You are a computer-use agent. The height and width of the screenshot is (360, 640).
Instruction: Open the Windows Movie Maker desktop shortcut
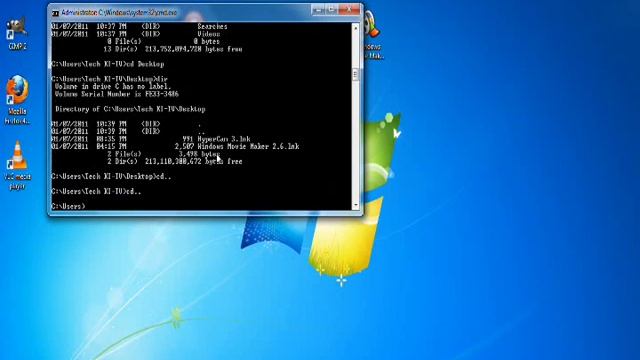[x=373, y=36]
